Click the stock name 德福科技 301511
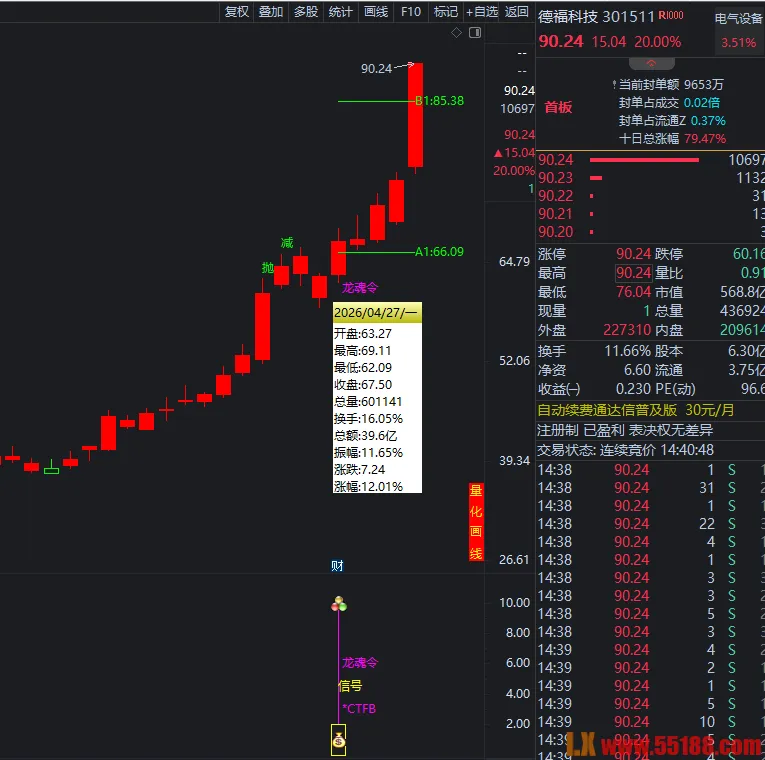 [x=596, y=17]
